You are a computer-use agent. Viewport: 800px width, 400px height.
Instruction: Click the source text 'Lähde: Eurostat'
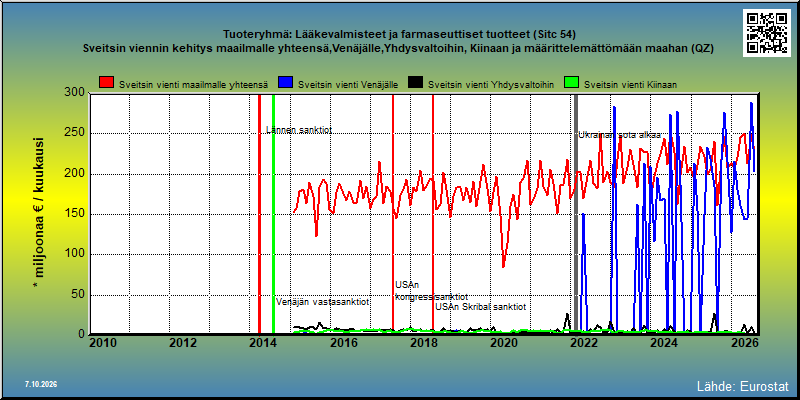(x=742, y=385)
